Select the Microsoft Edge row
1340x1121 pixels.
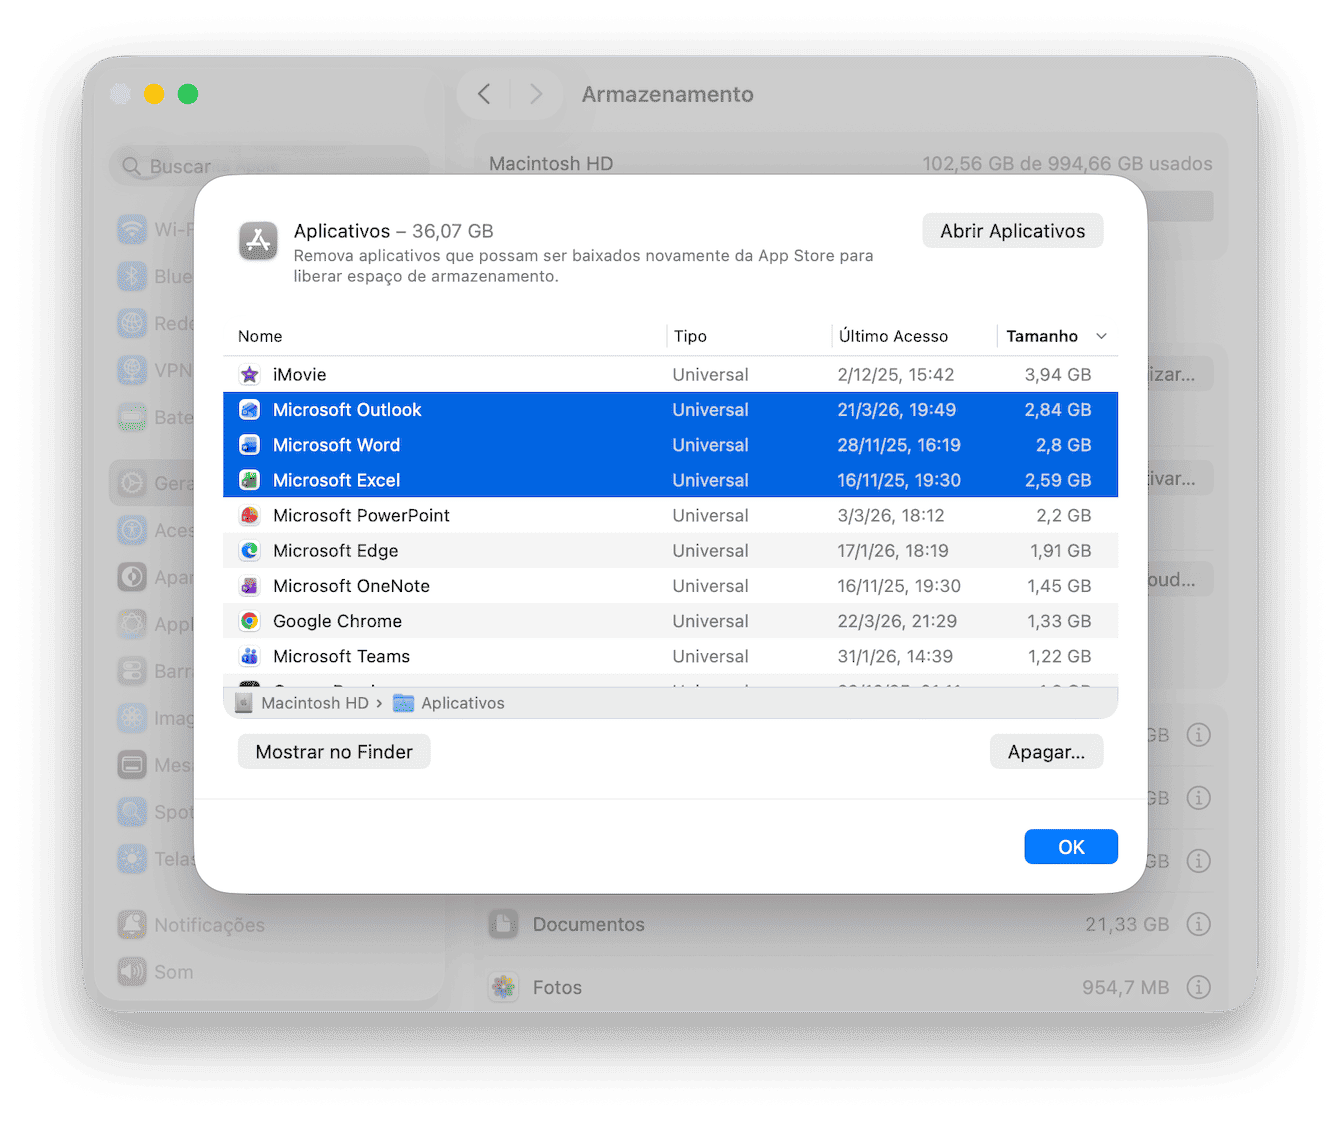click(x=670, y=551)
